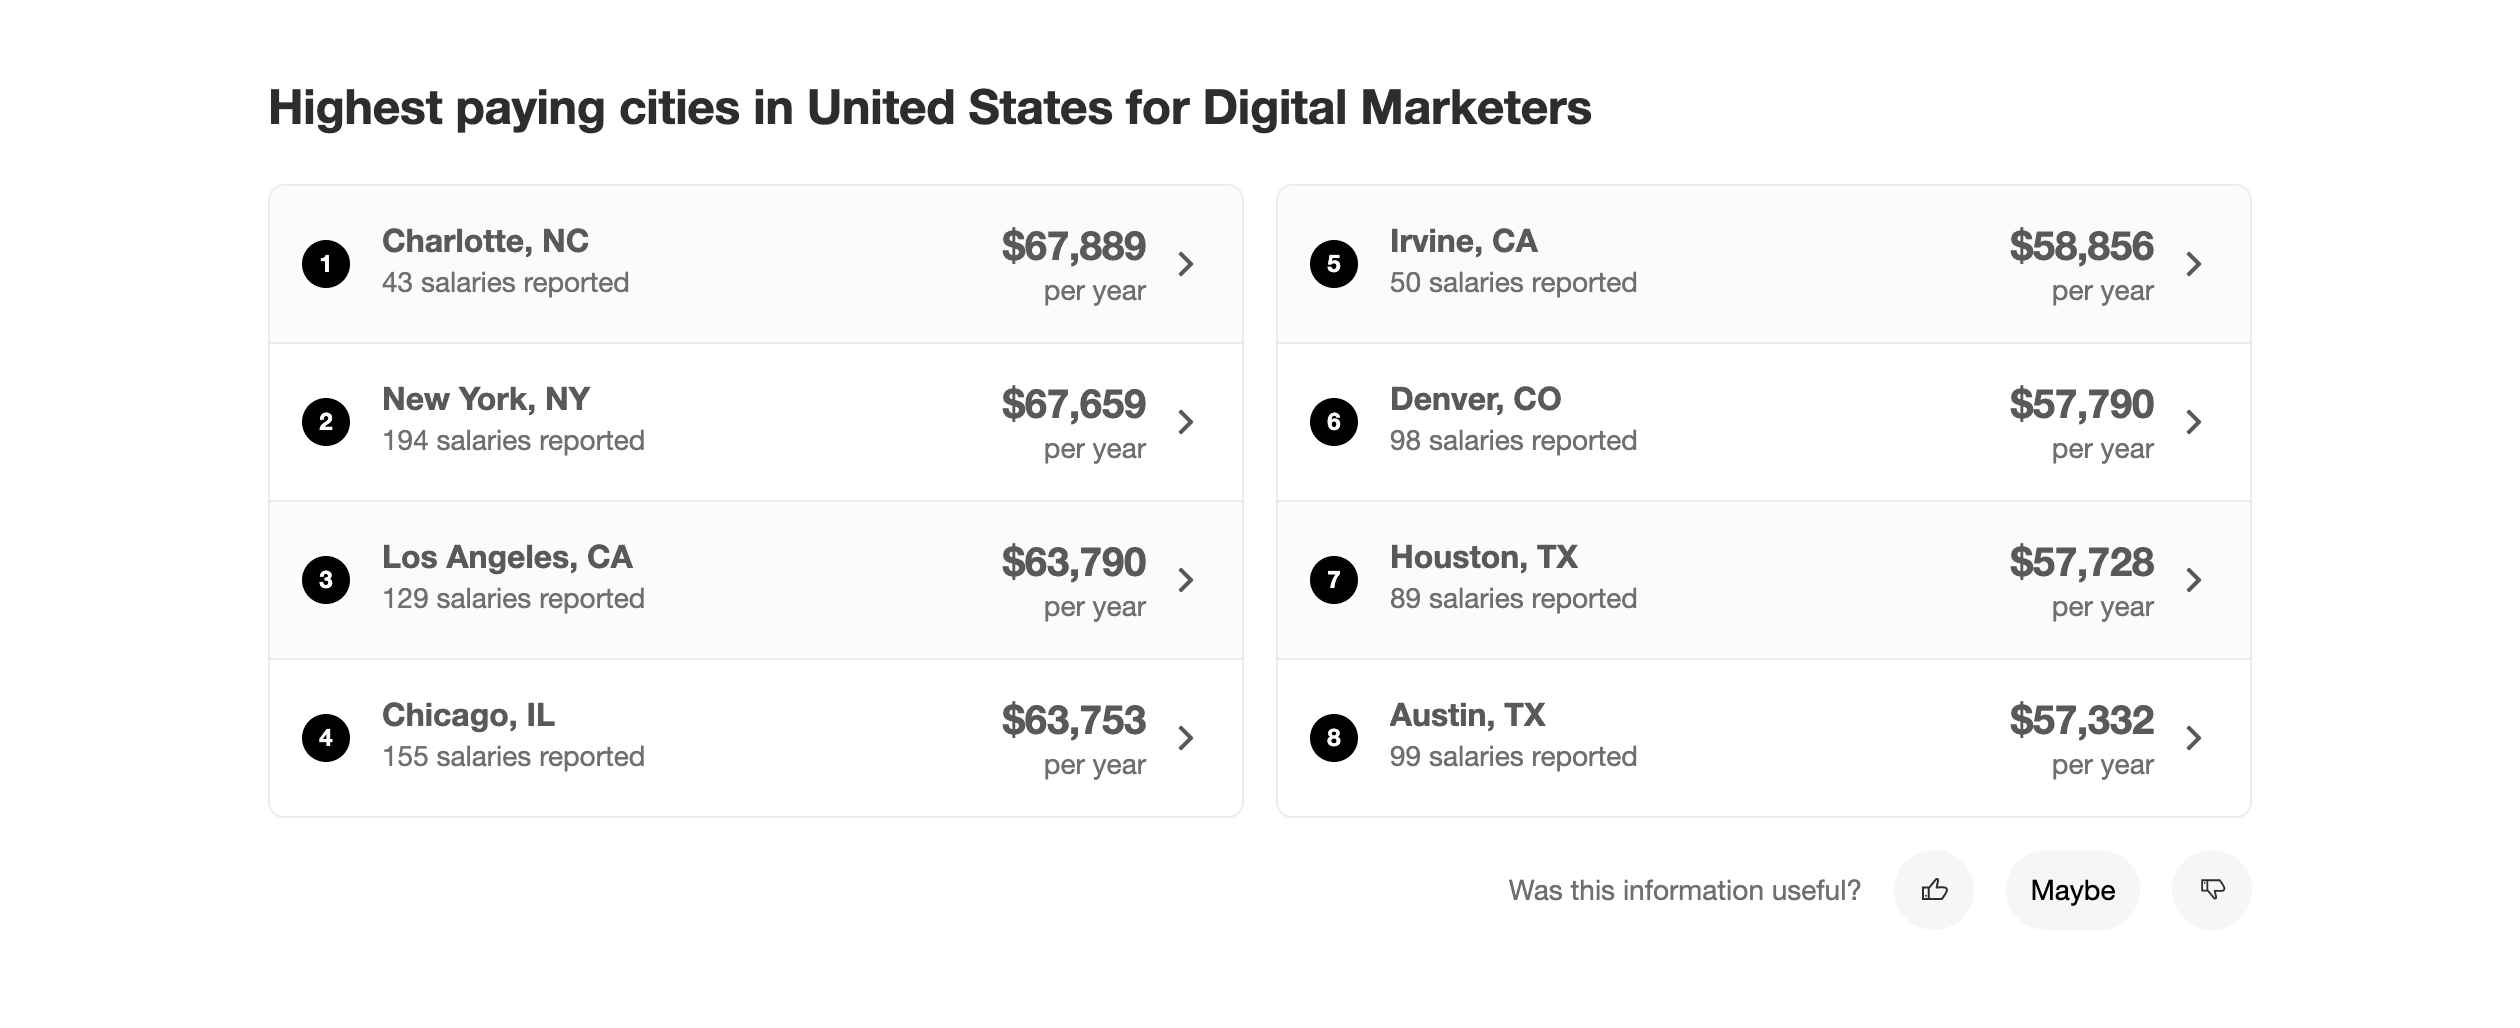Click the number 1 rank badge
The image size is (2520, 1028).
tap(326, 264)
